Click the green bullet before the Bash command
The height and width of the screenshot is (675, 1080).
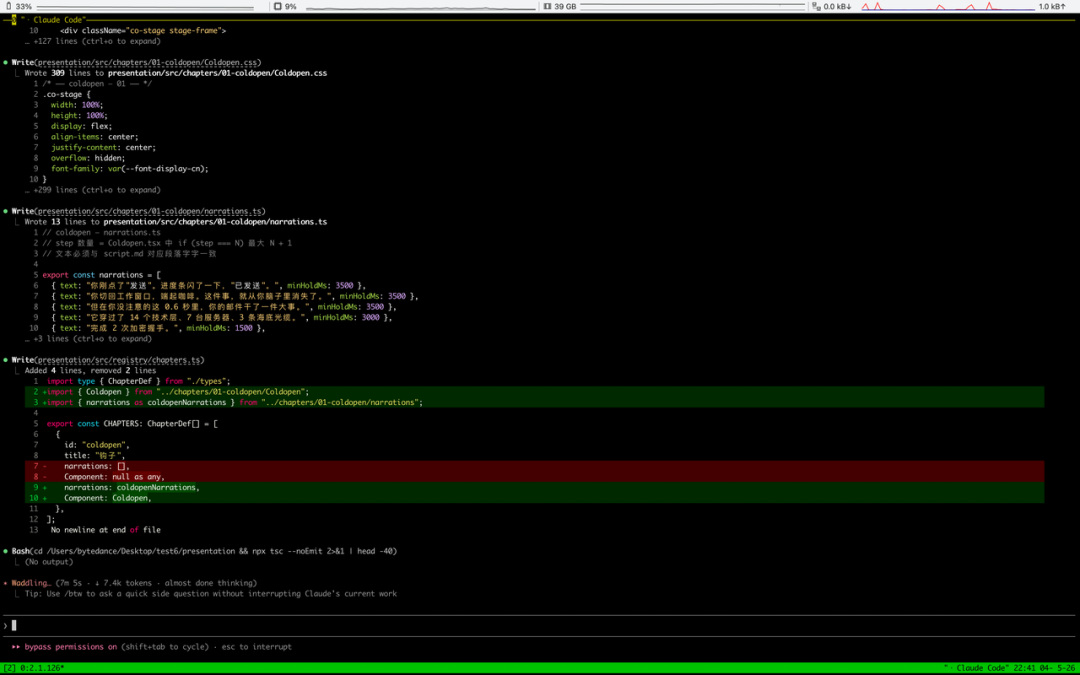[x=6, y=551]
